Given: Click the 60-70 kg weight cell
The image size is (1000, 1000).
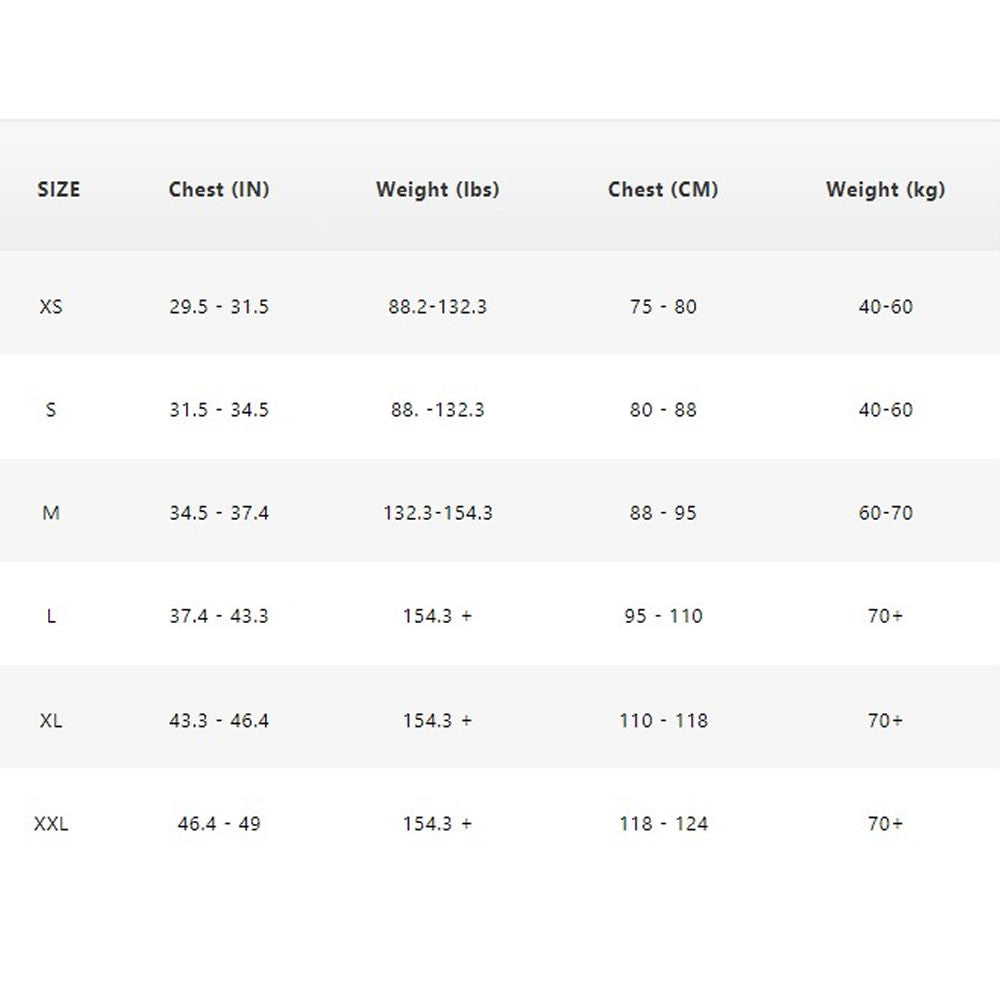Looking at the screenshot, I should click(x=885, y=513).
